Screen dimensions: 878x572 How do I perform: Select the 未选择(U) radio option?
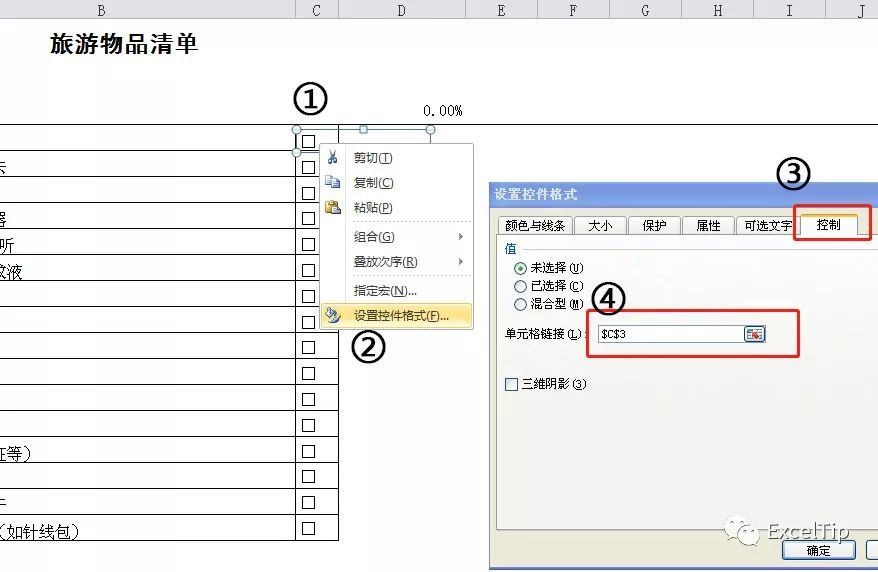click(x=549, y=268)
